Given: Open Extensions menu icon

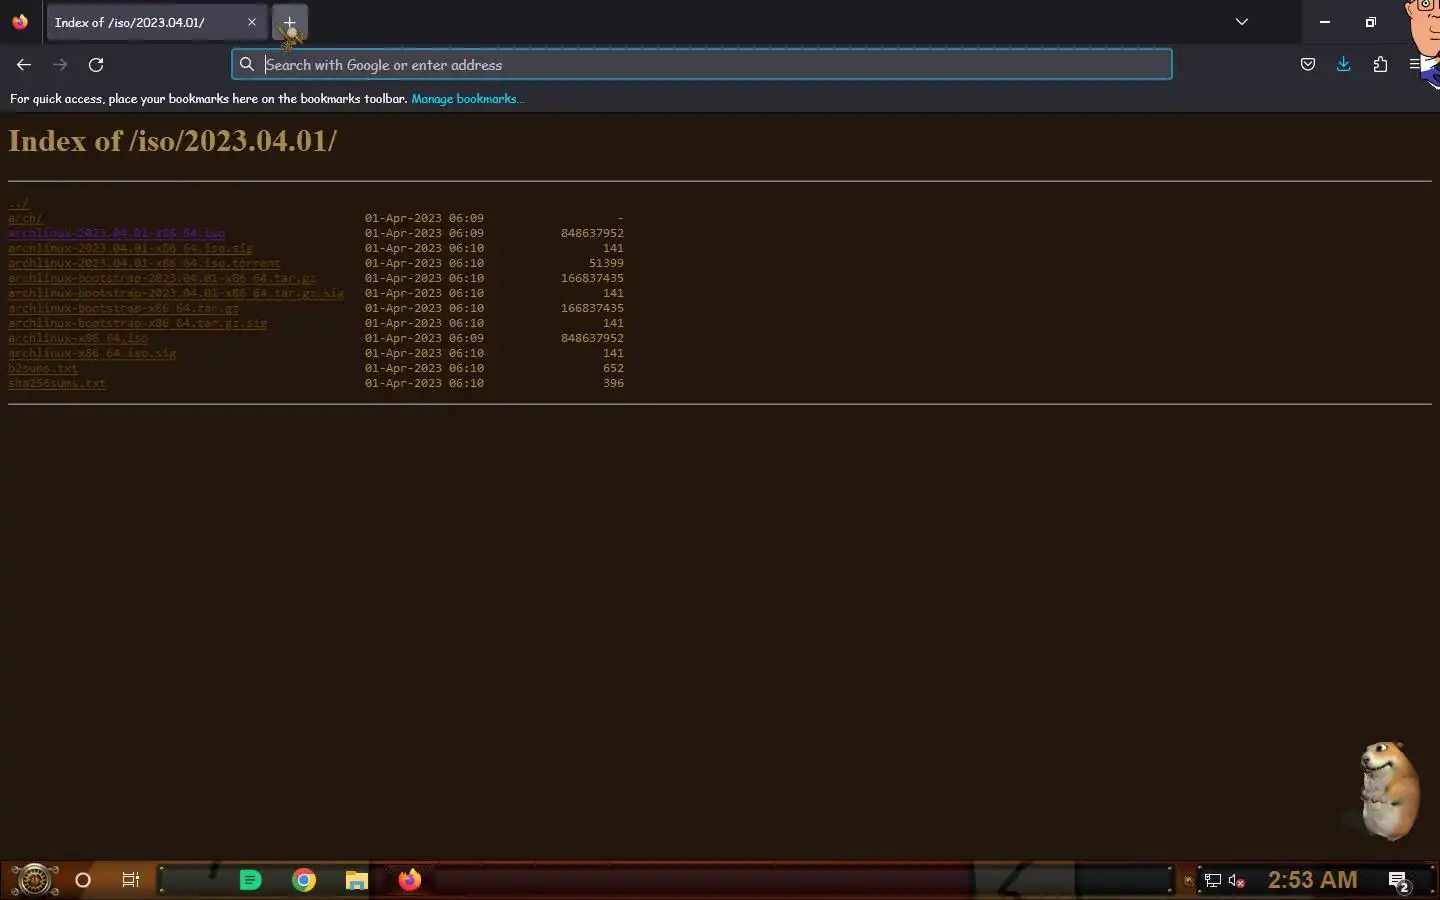Looking at the screenshot, I should click(x=1380, y=65).
